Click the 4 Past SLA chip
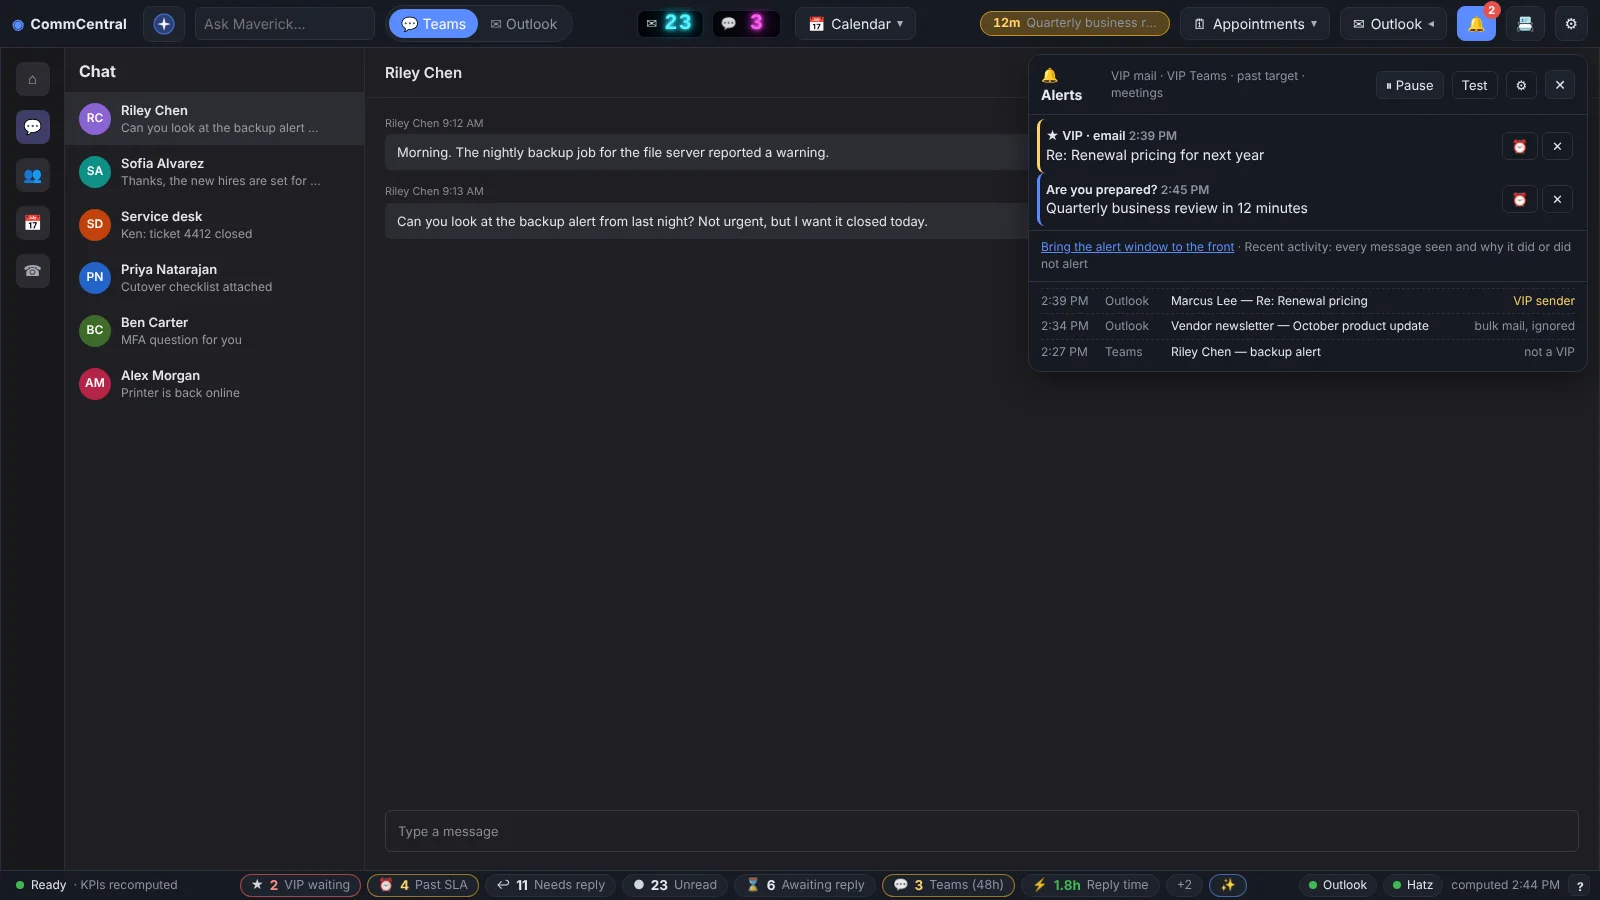This screenshot has width=1600, height=900. click(x=423, y=885)
